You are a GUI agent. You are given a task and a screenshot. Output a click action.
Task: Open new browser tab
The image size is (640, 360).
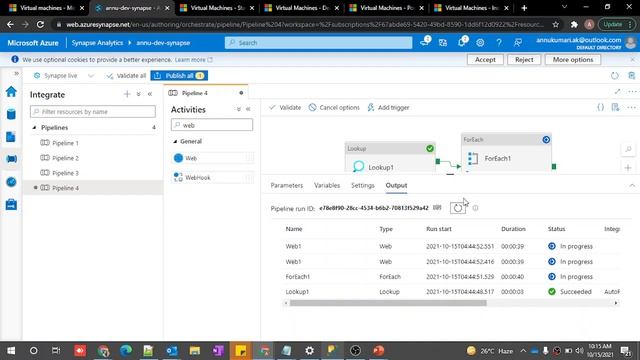[x=524, y=8]
